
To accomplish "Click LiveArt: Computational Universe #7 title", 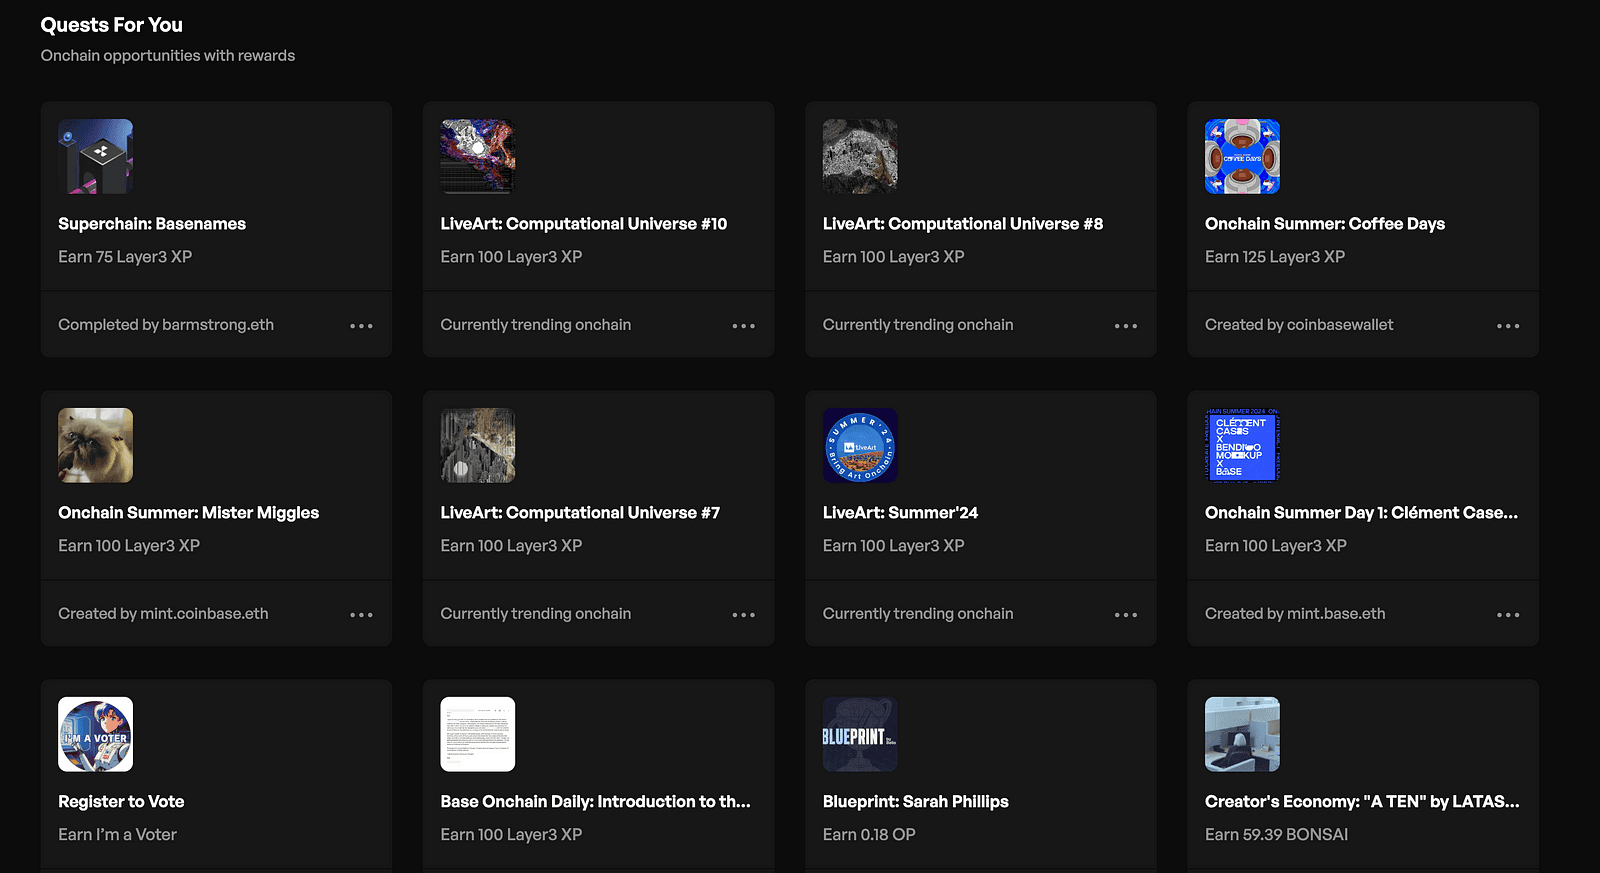I will (x=580, y=513).
